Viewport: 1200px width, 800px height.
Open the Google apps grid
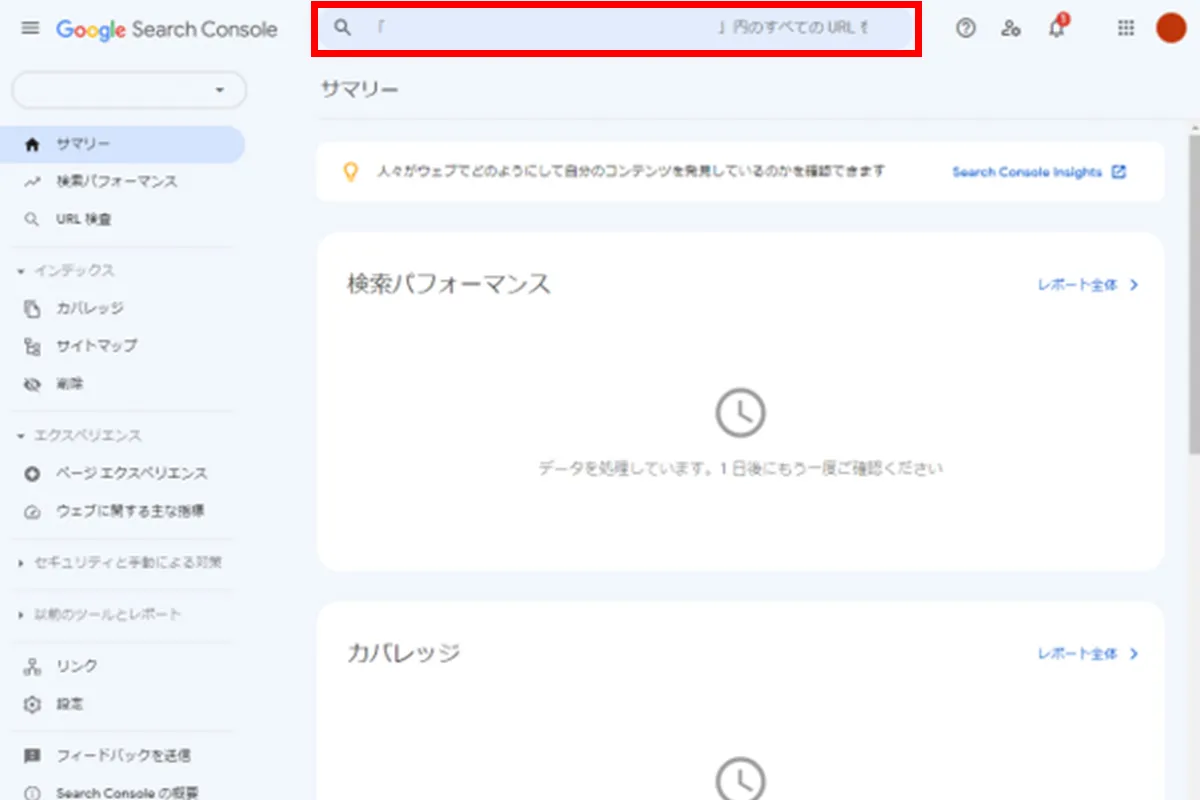[1125, 28]
